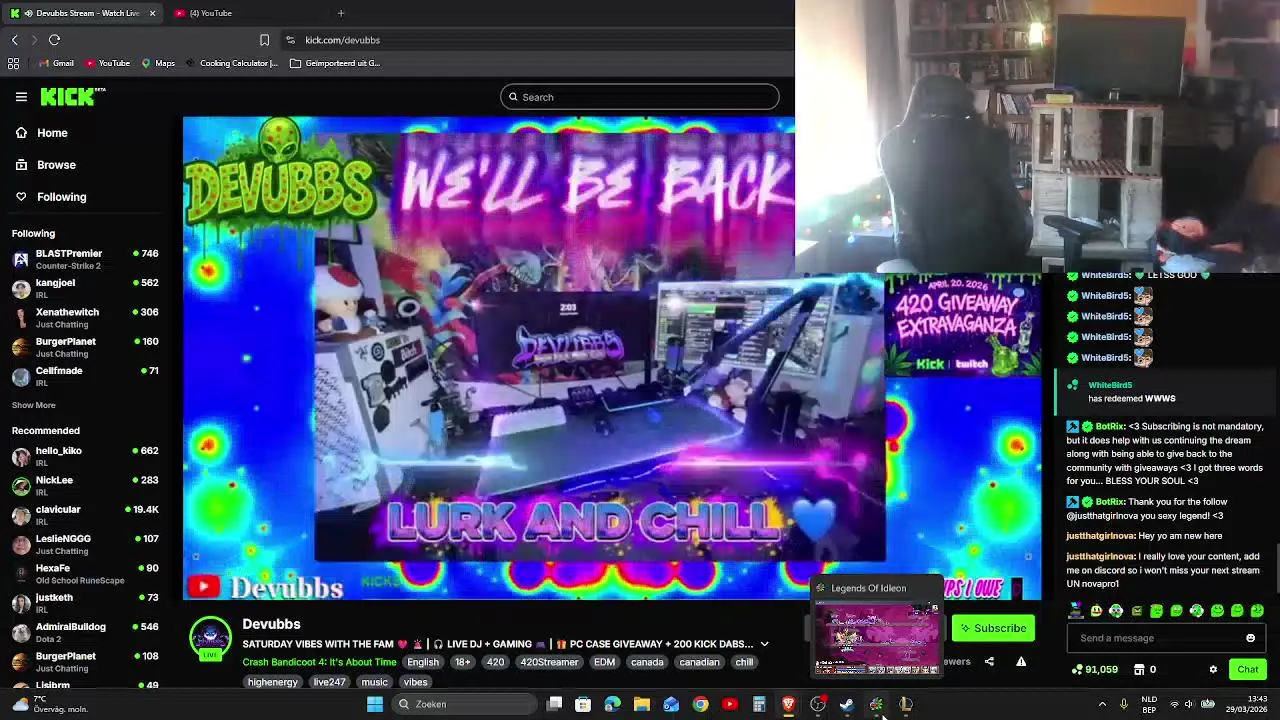The height and width of the screenshot is (720, 1280).
Task: Click taskbar Zoeken search box
Action: (465, 704)
